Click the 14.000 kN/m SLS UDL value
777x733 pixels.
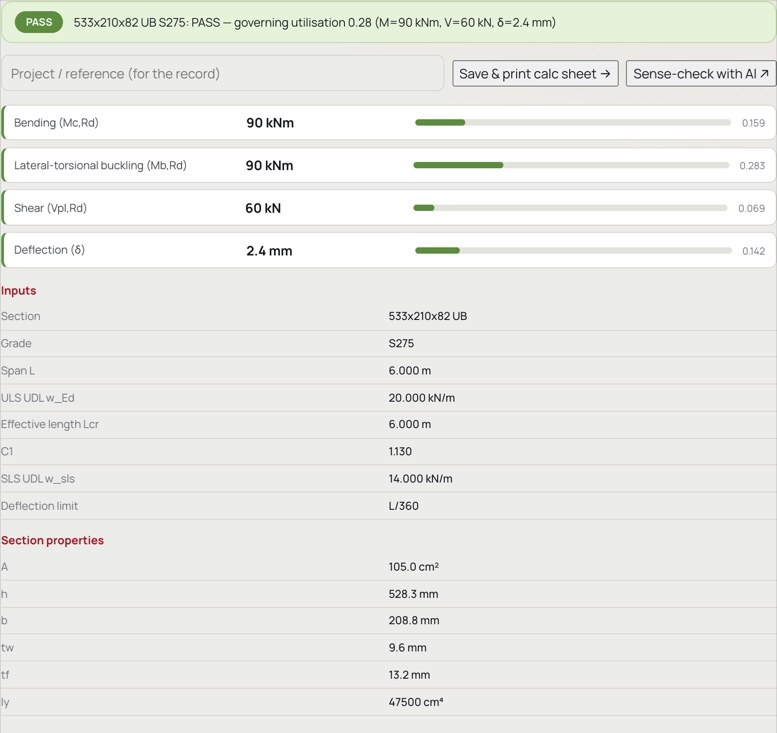(420, 479)
